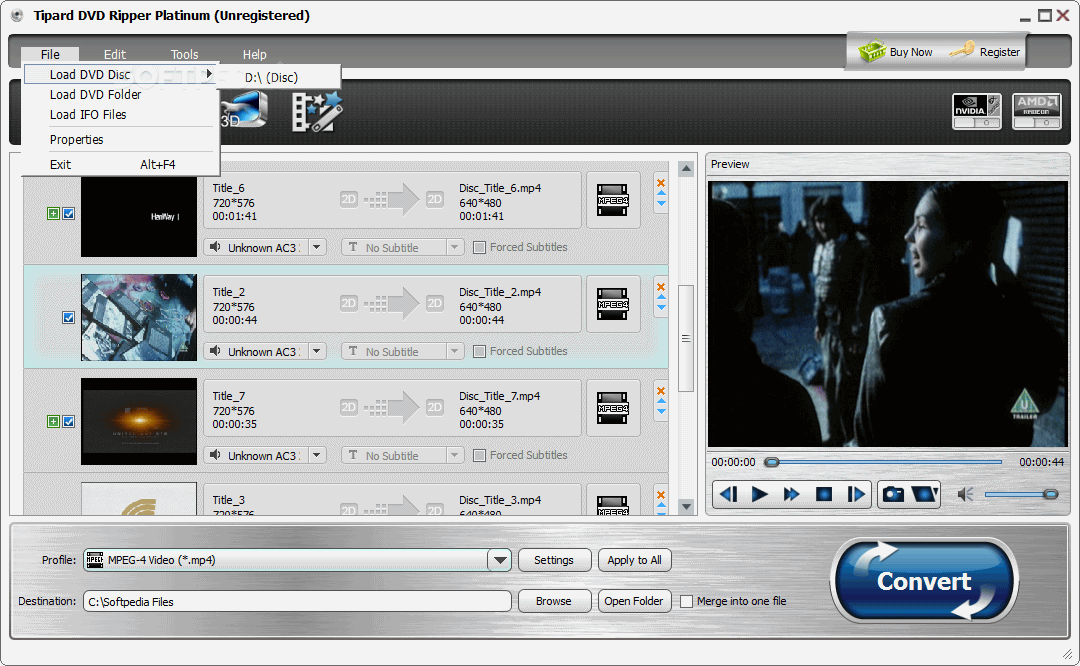The width and height of the screenshot is (1080, 666).
Task: Open Title_2 audio track dropdown
Action: [x=317, y=351]
